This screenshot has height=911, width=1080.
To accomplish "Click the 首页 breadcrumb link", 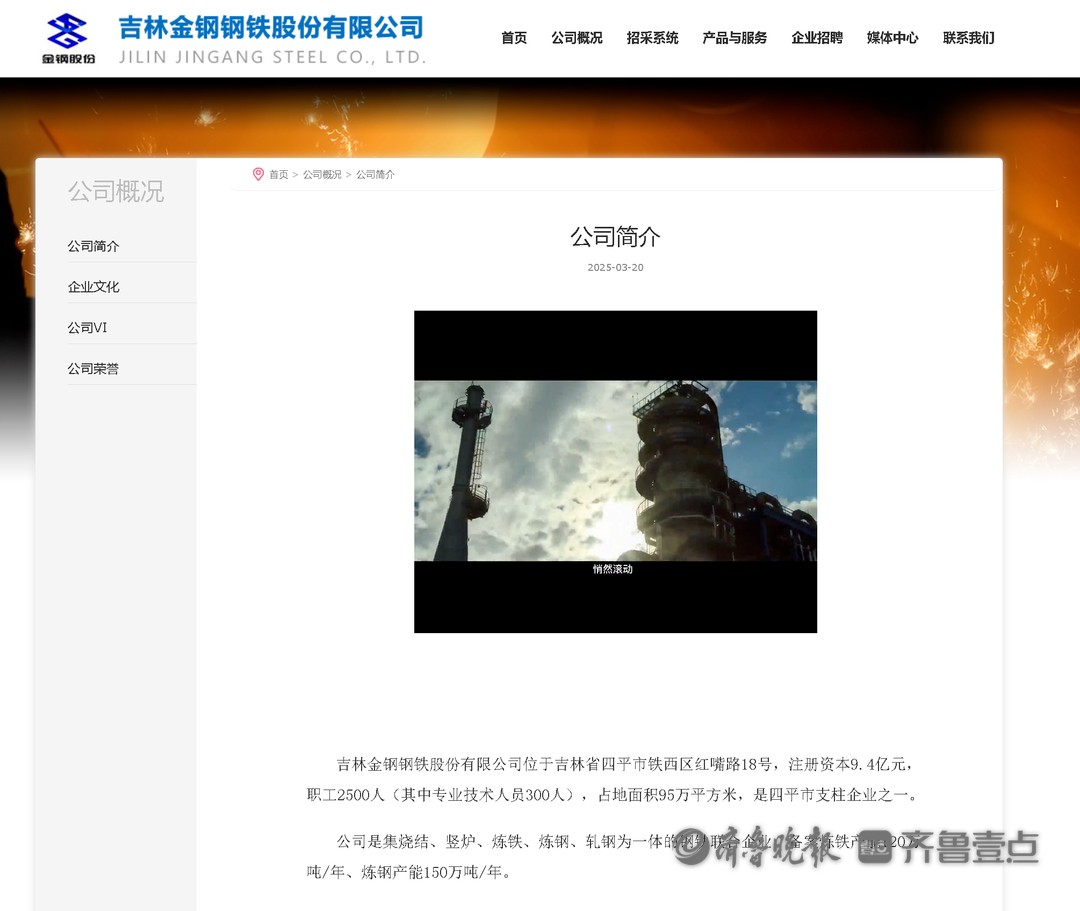I will click(x=278, y=174).
